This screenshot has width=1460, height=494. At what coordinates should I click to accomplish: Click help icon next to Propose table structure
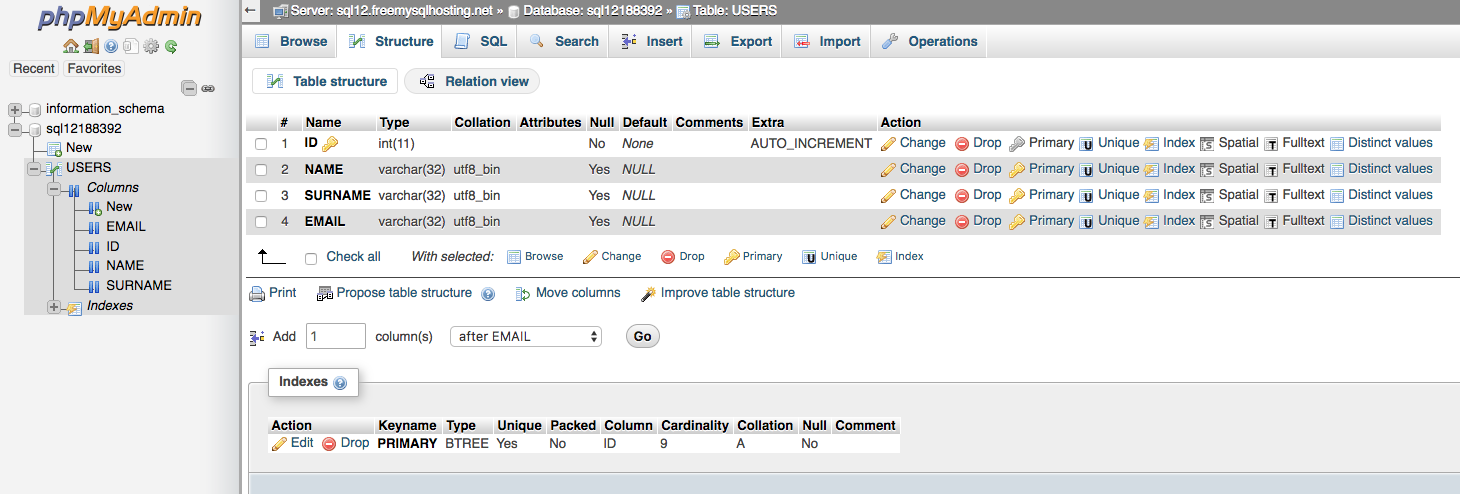click(x=488, y=294)
